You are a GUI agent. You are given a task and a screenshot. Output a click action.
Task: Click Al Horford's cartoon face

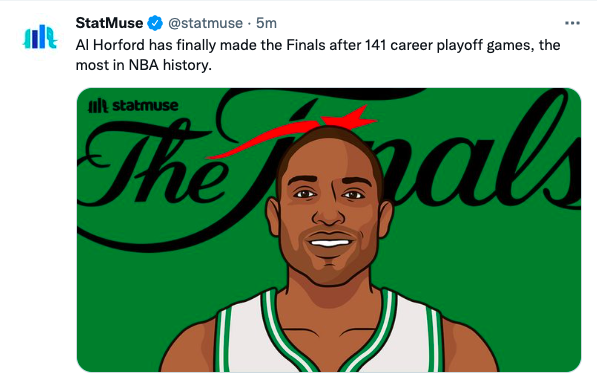tap(330, 207)
